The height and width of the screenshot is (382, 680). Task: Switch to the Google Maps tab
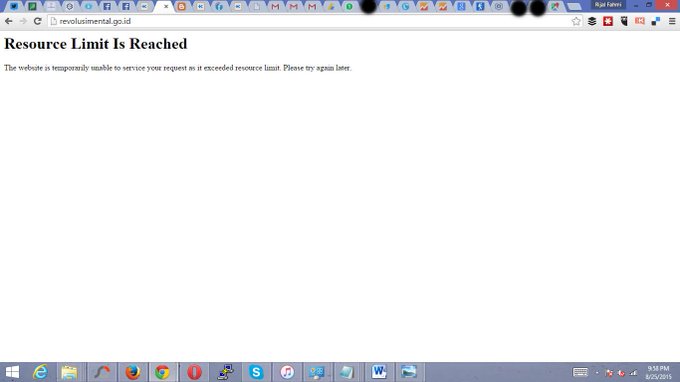555,7
